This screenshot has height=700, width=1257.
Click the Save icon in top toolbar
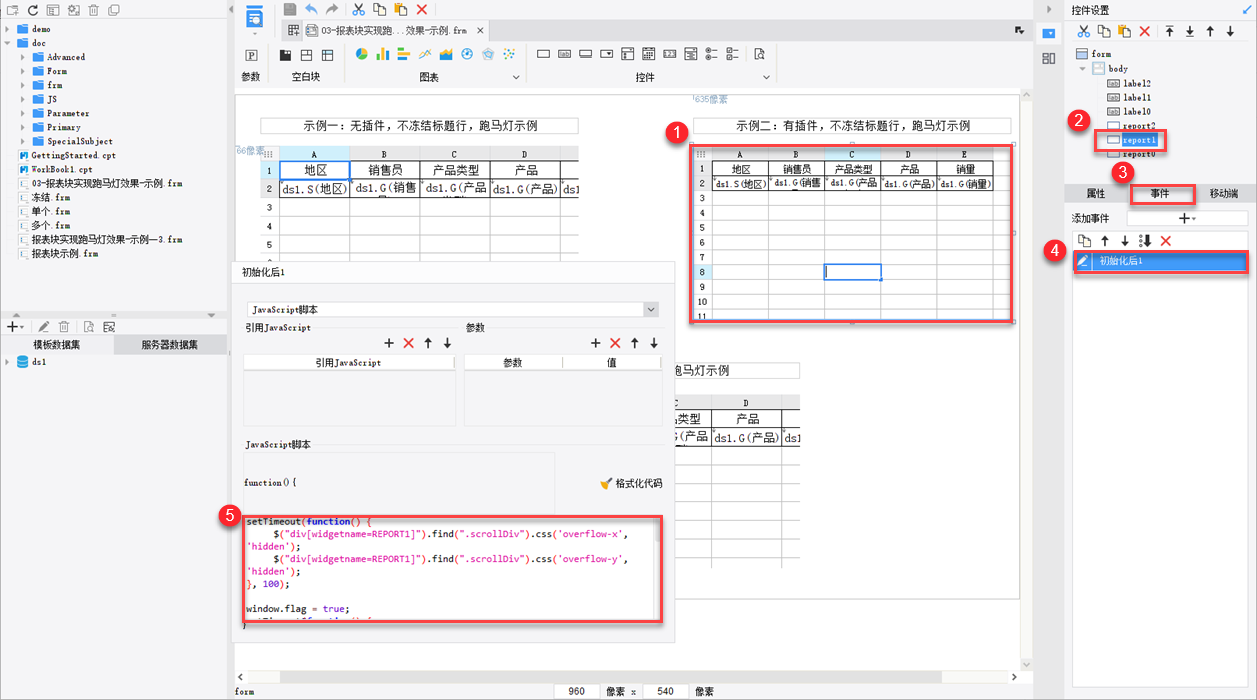click(x=289, y=9)
